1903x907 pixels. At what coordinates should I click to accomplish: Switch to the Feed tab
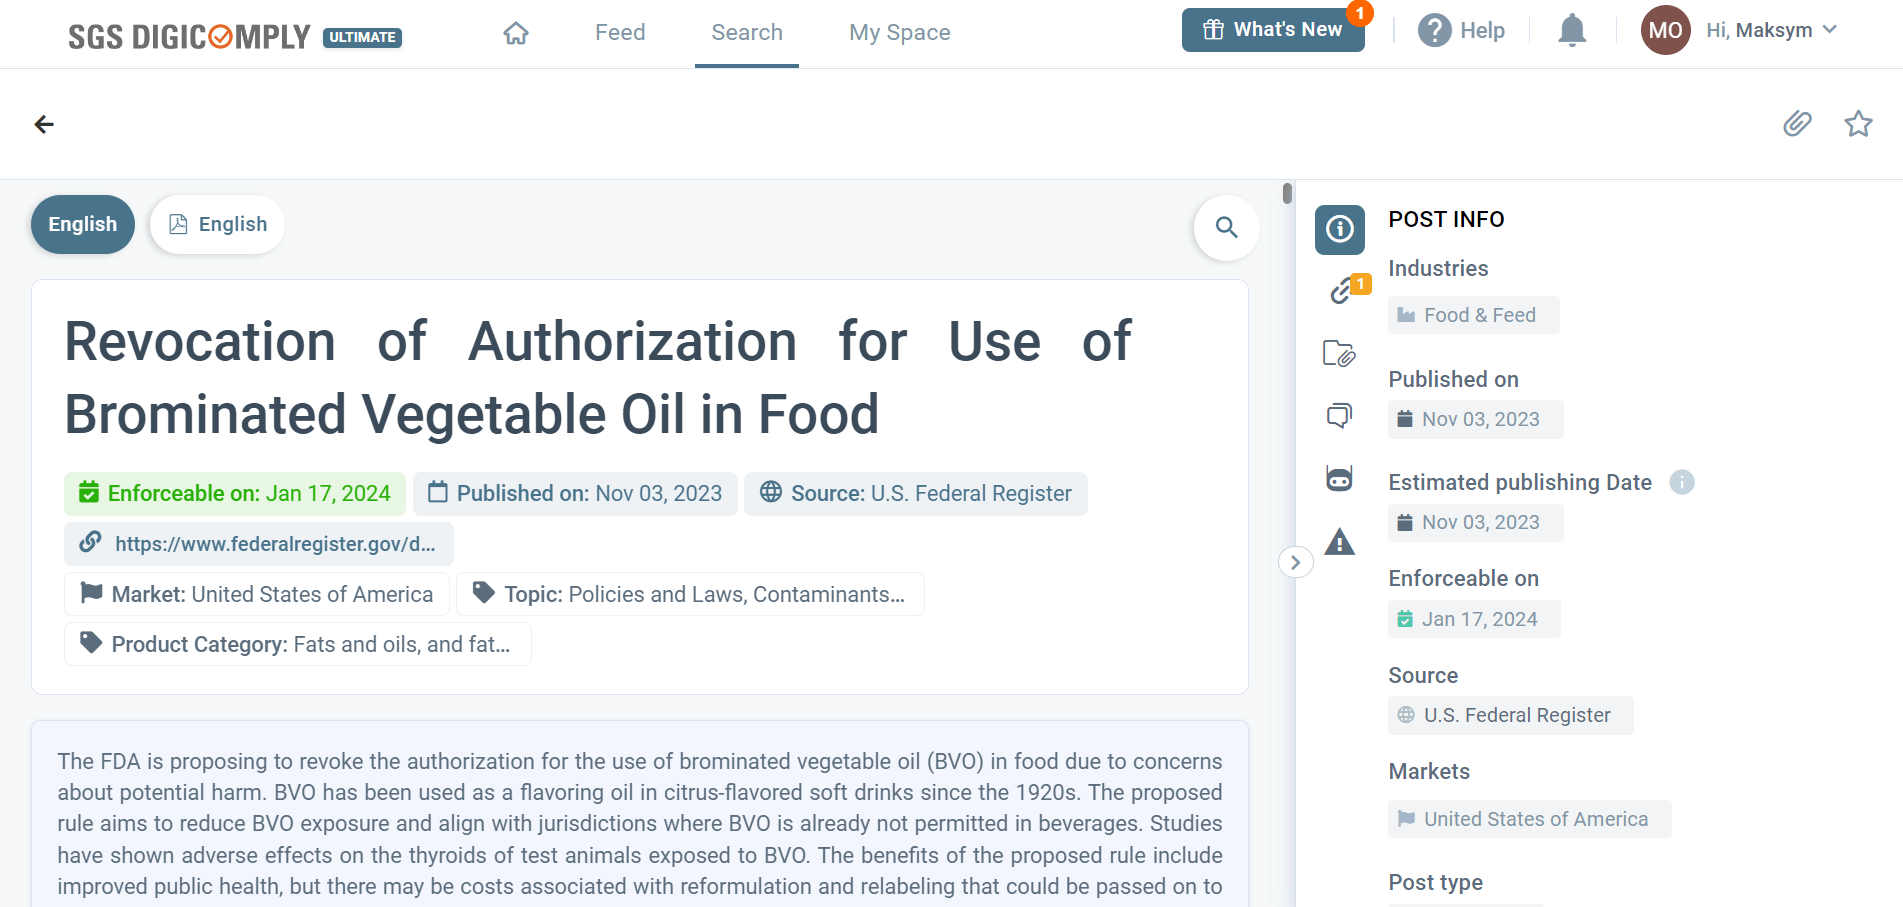(x=619, y=32)
